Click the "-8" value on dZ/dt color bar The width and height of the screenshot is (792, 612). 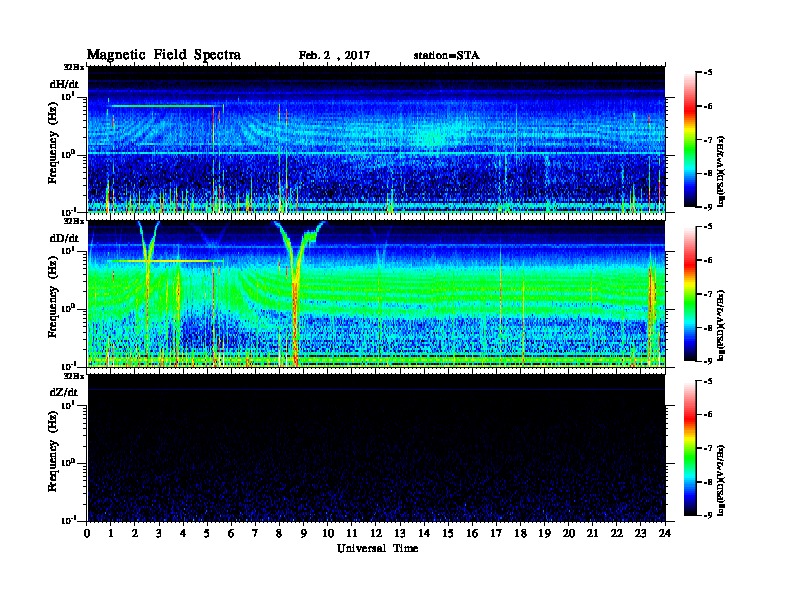coord(708,482)
